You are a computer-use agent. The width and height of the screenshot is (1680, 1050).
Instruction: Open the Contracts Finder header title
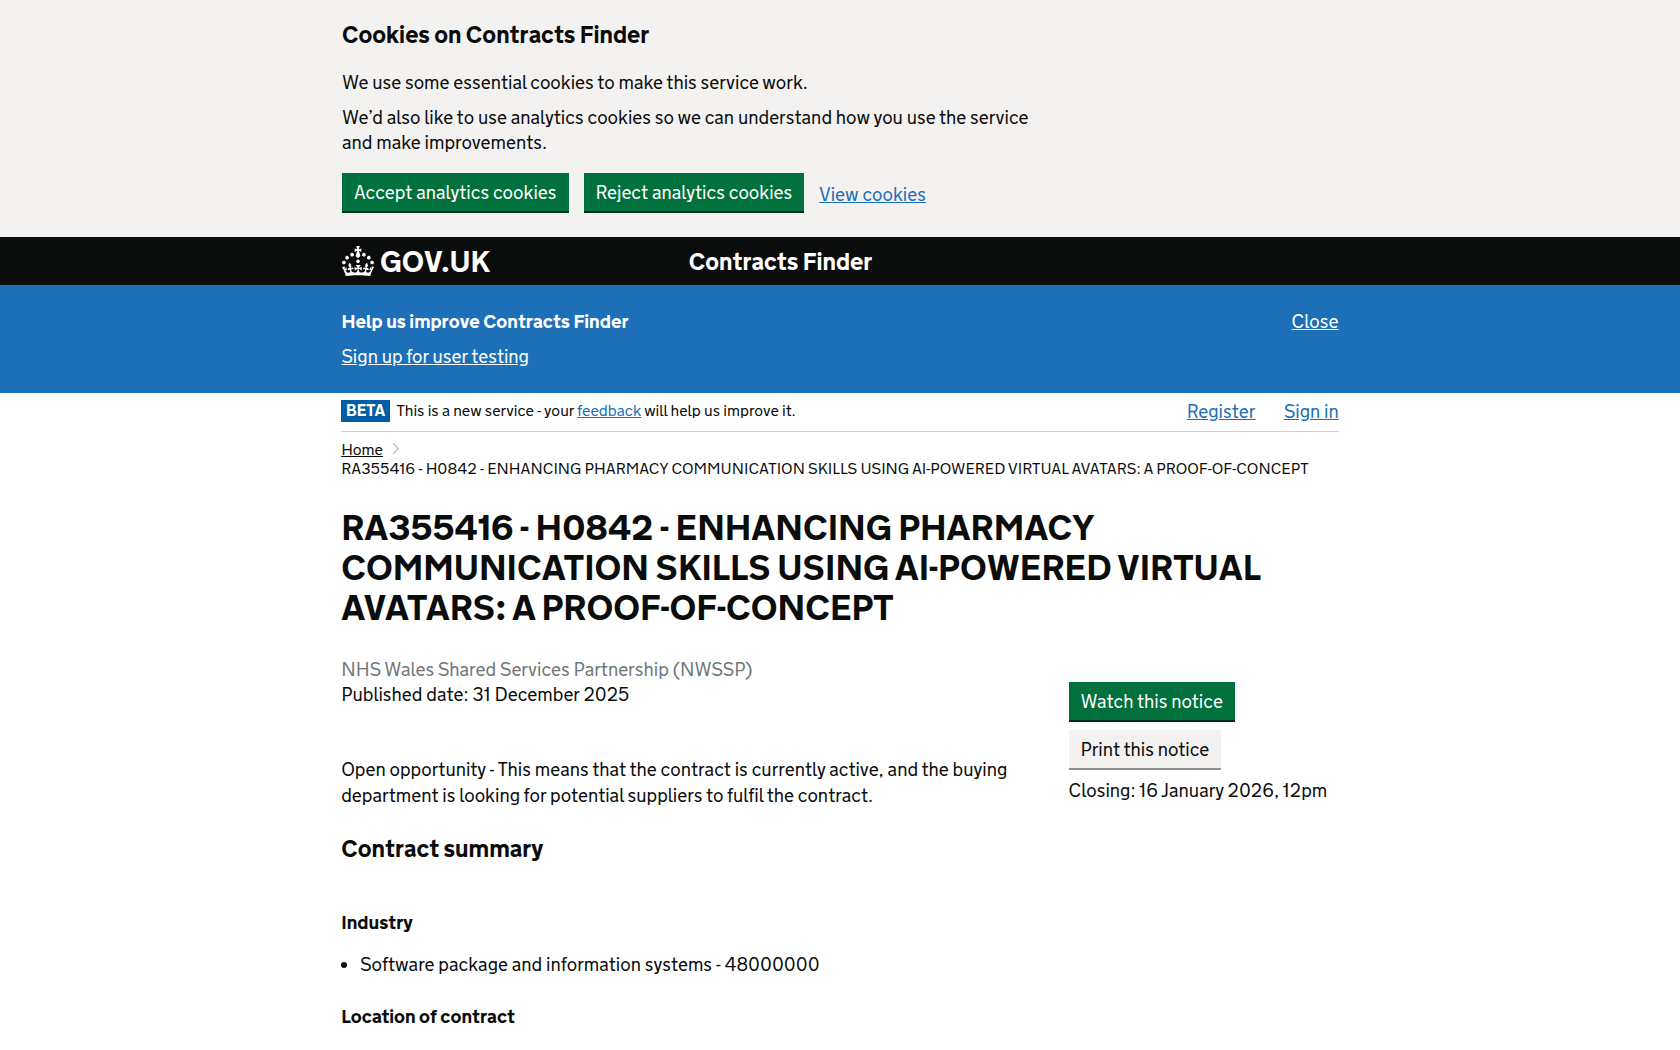tap(780, 262)
